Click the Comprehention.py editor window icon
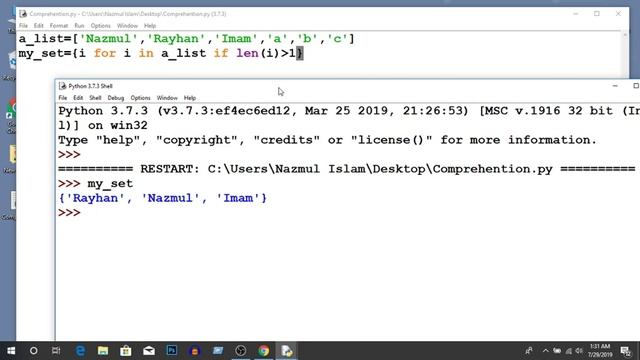The image size is (640, 360). [23, 14]
